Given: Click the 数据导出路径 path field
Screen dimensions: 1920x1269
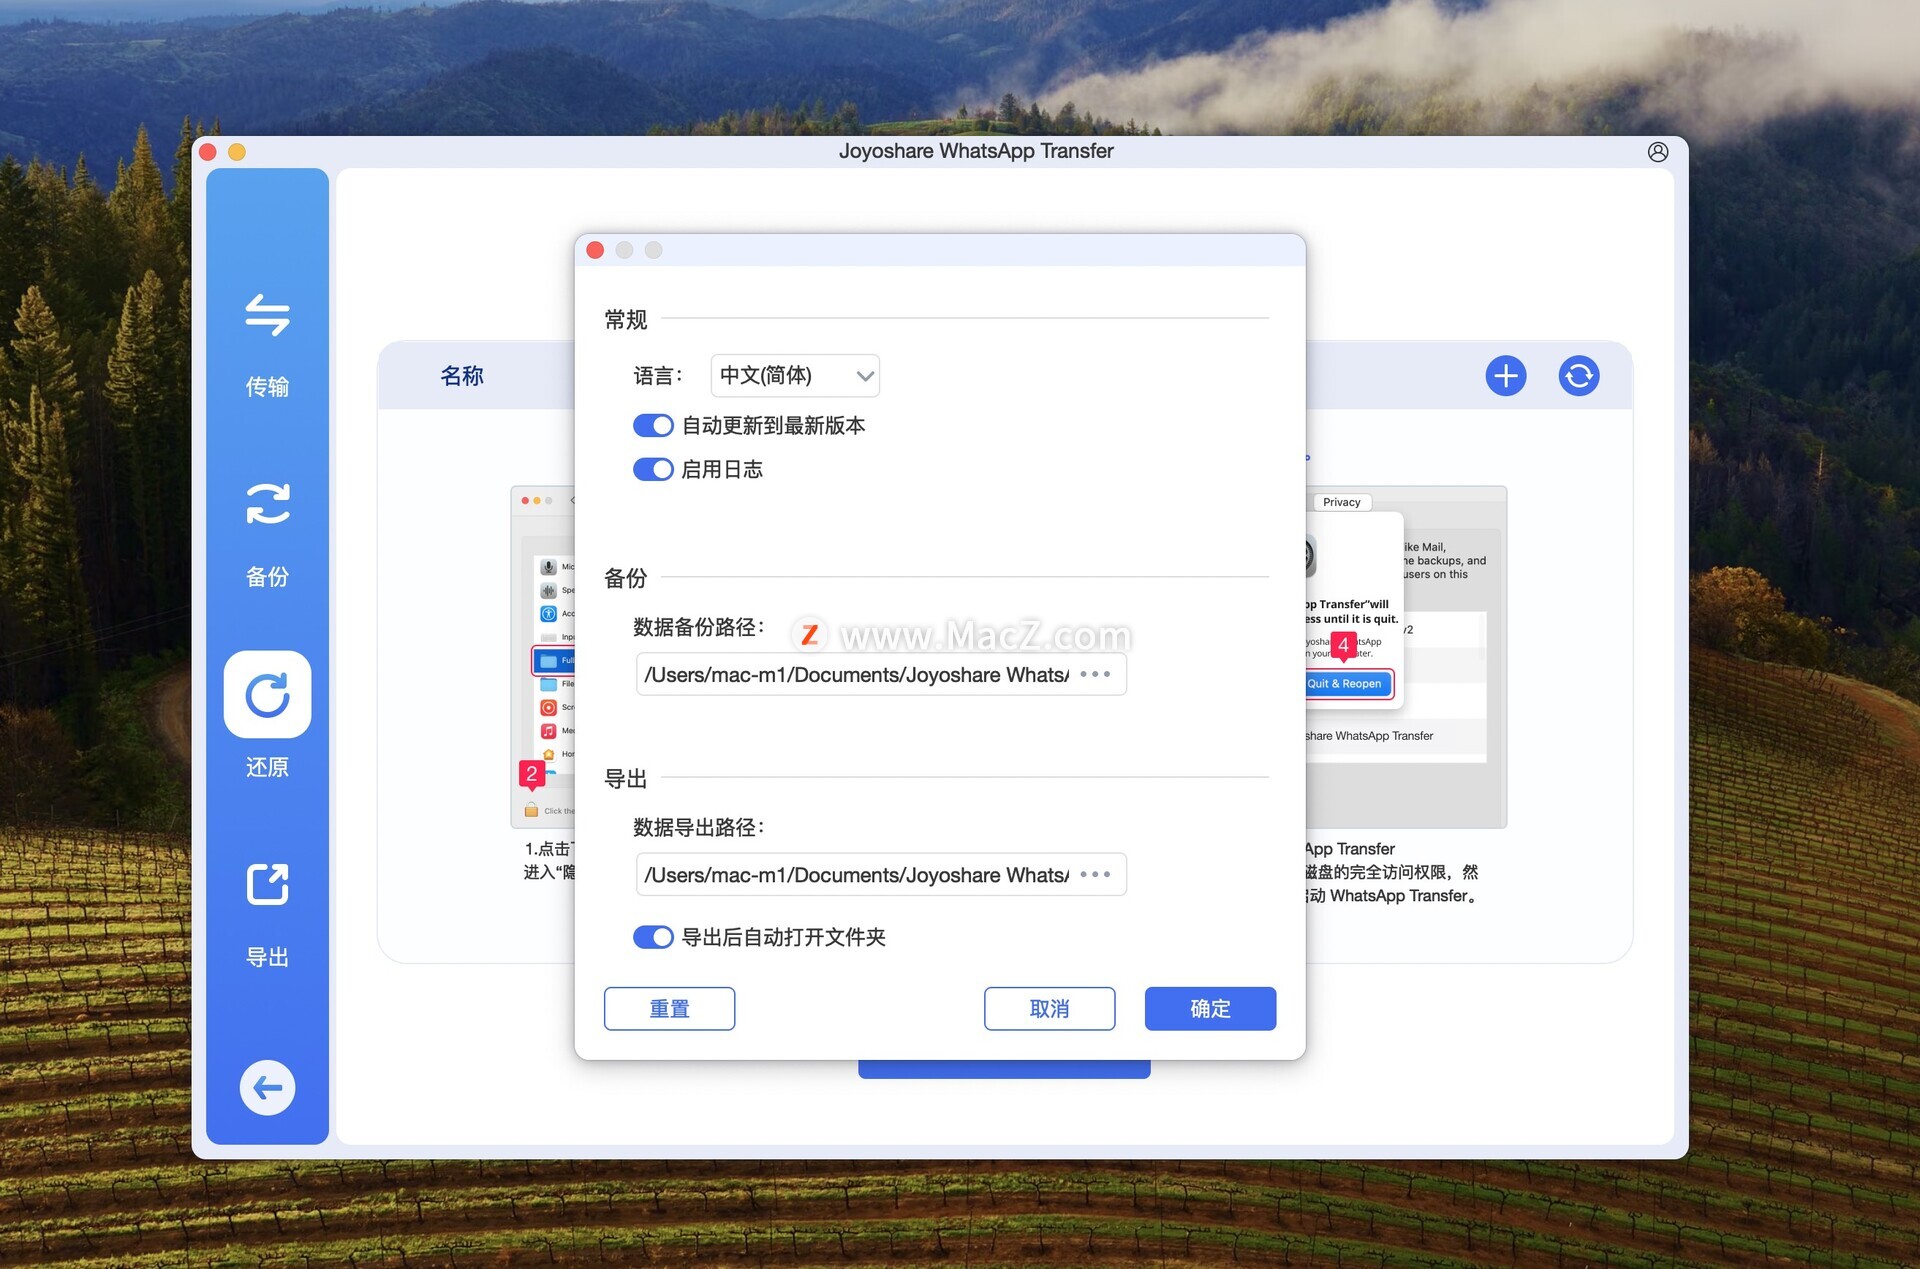Looking at the screenshot, I should 881,875.
